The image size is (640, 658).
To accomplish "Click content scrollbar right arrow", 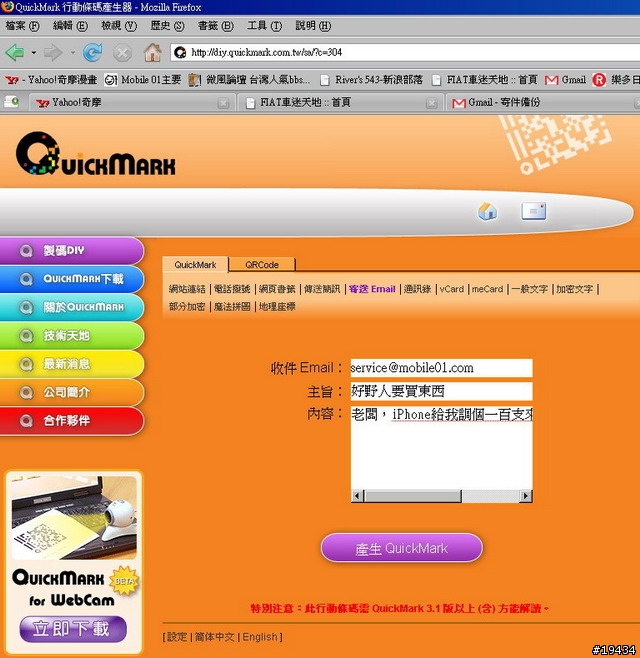I will pos(525,496).
